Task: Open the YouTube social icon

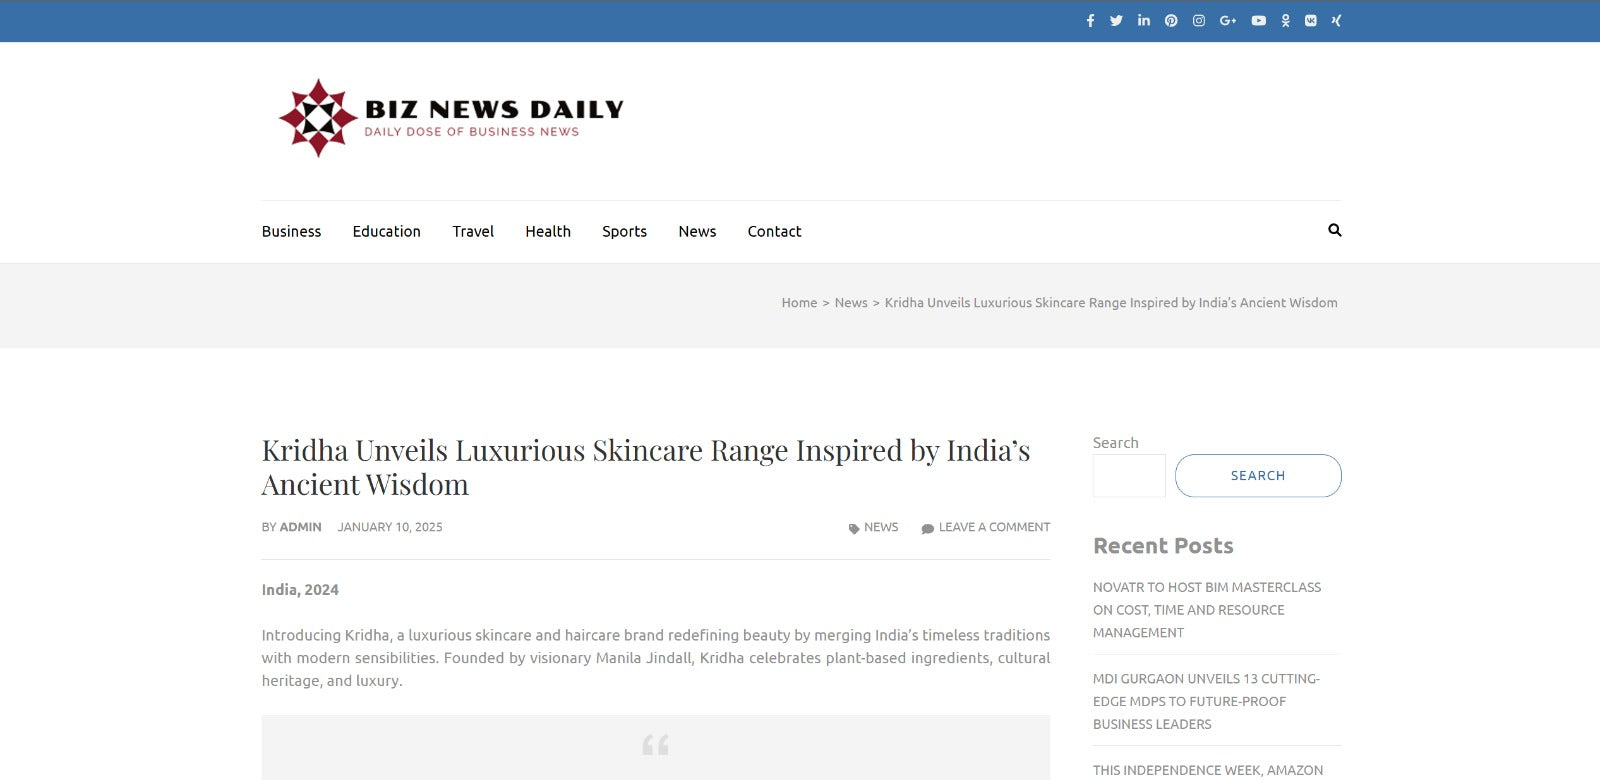Action: click(x=1259, y=20)
